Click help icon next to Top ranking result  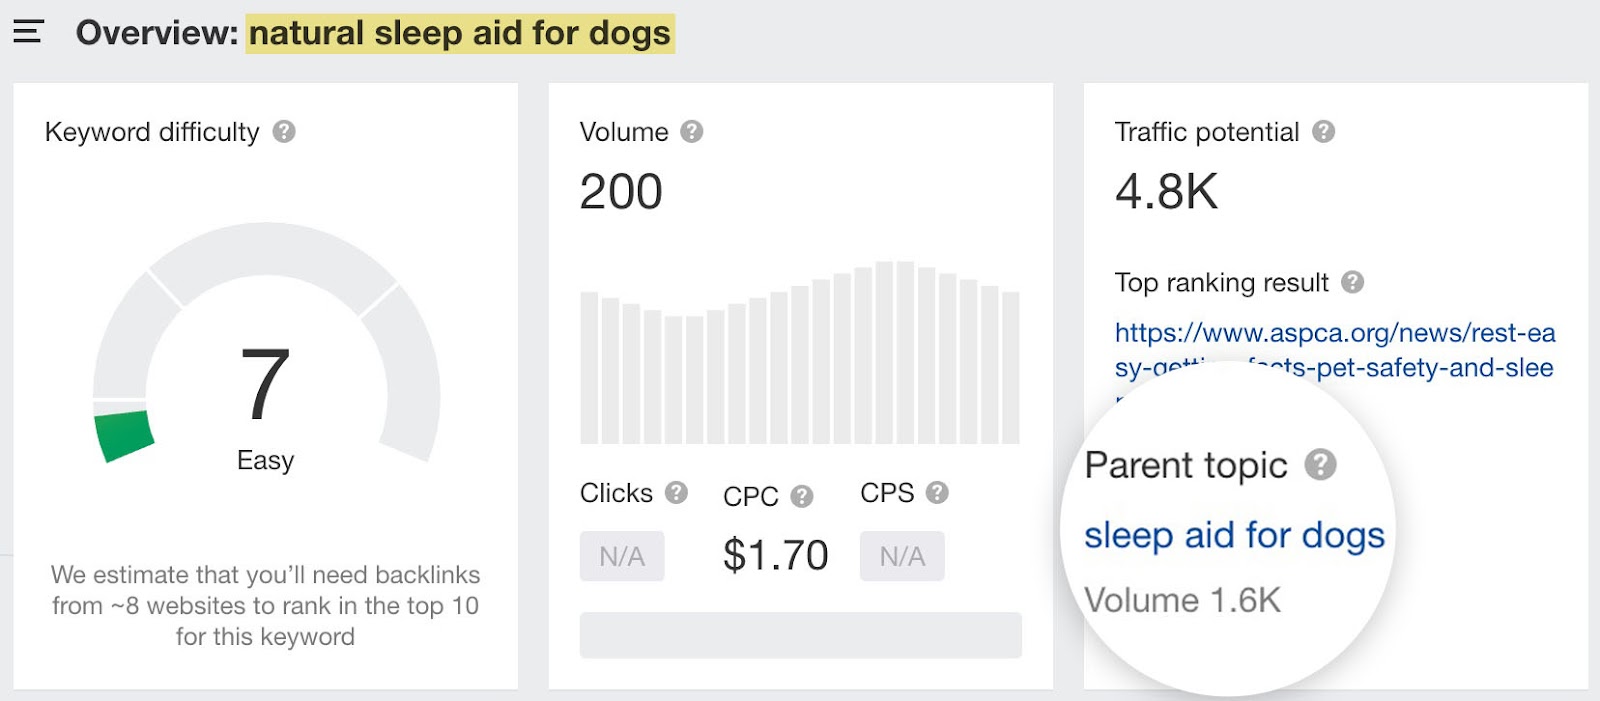1353,283
